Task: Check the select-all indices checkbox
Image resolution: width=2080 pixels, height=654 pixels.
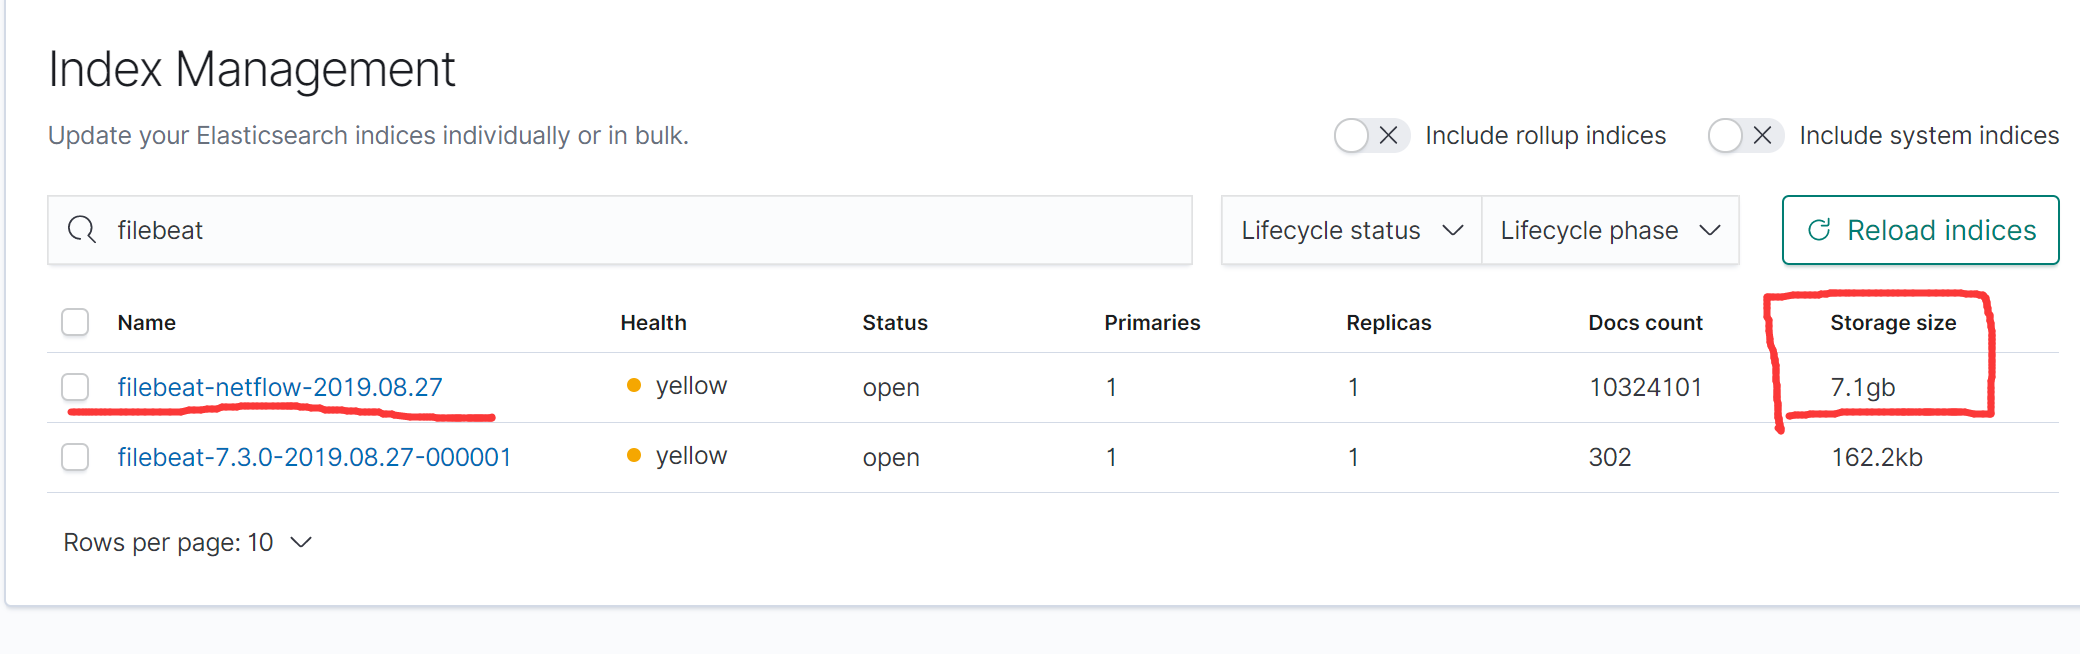Action: [75, 322]
